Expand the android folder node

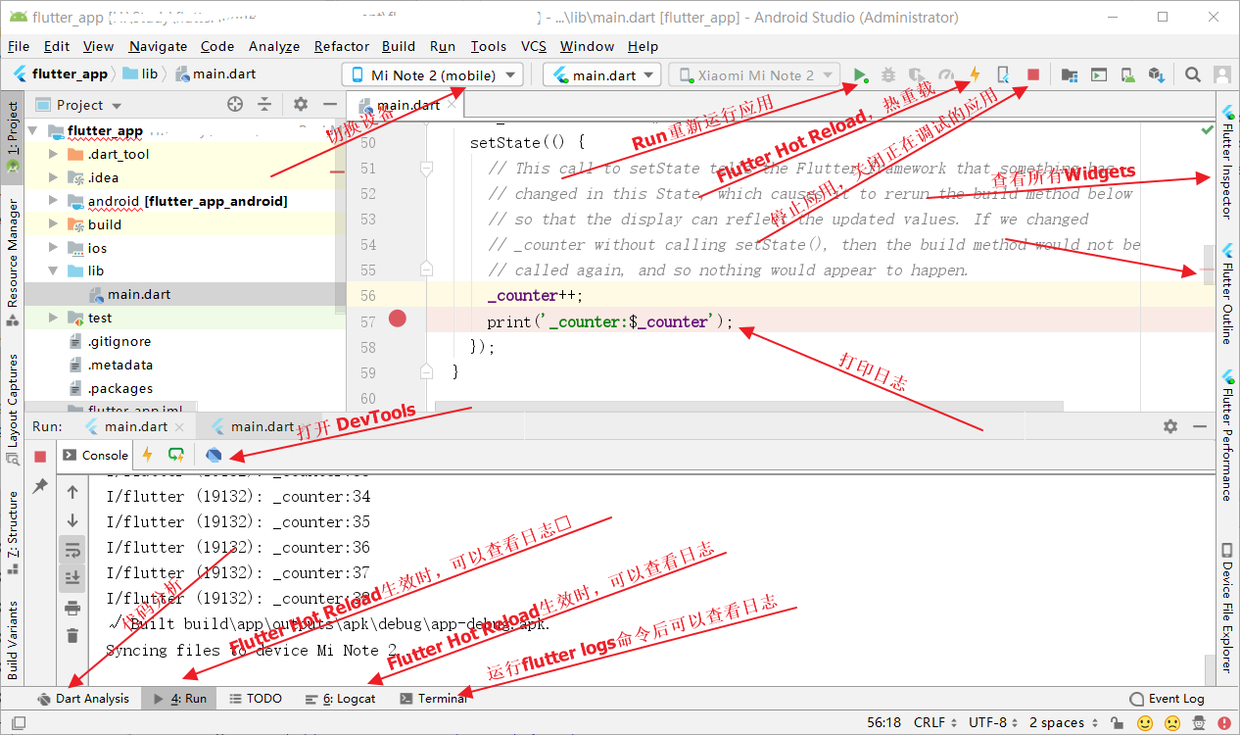pos(54,201)
